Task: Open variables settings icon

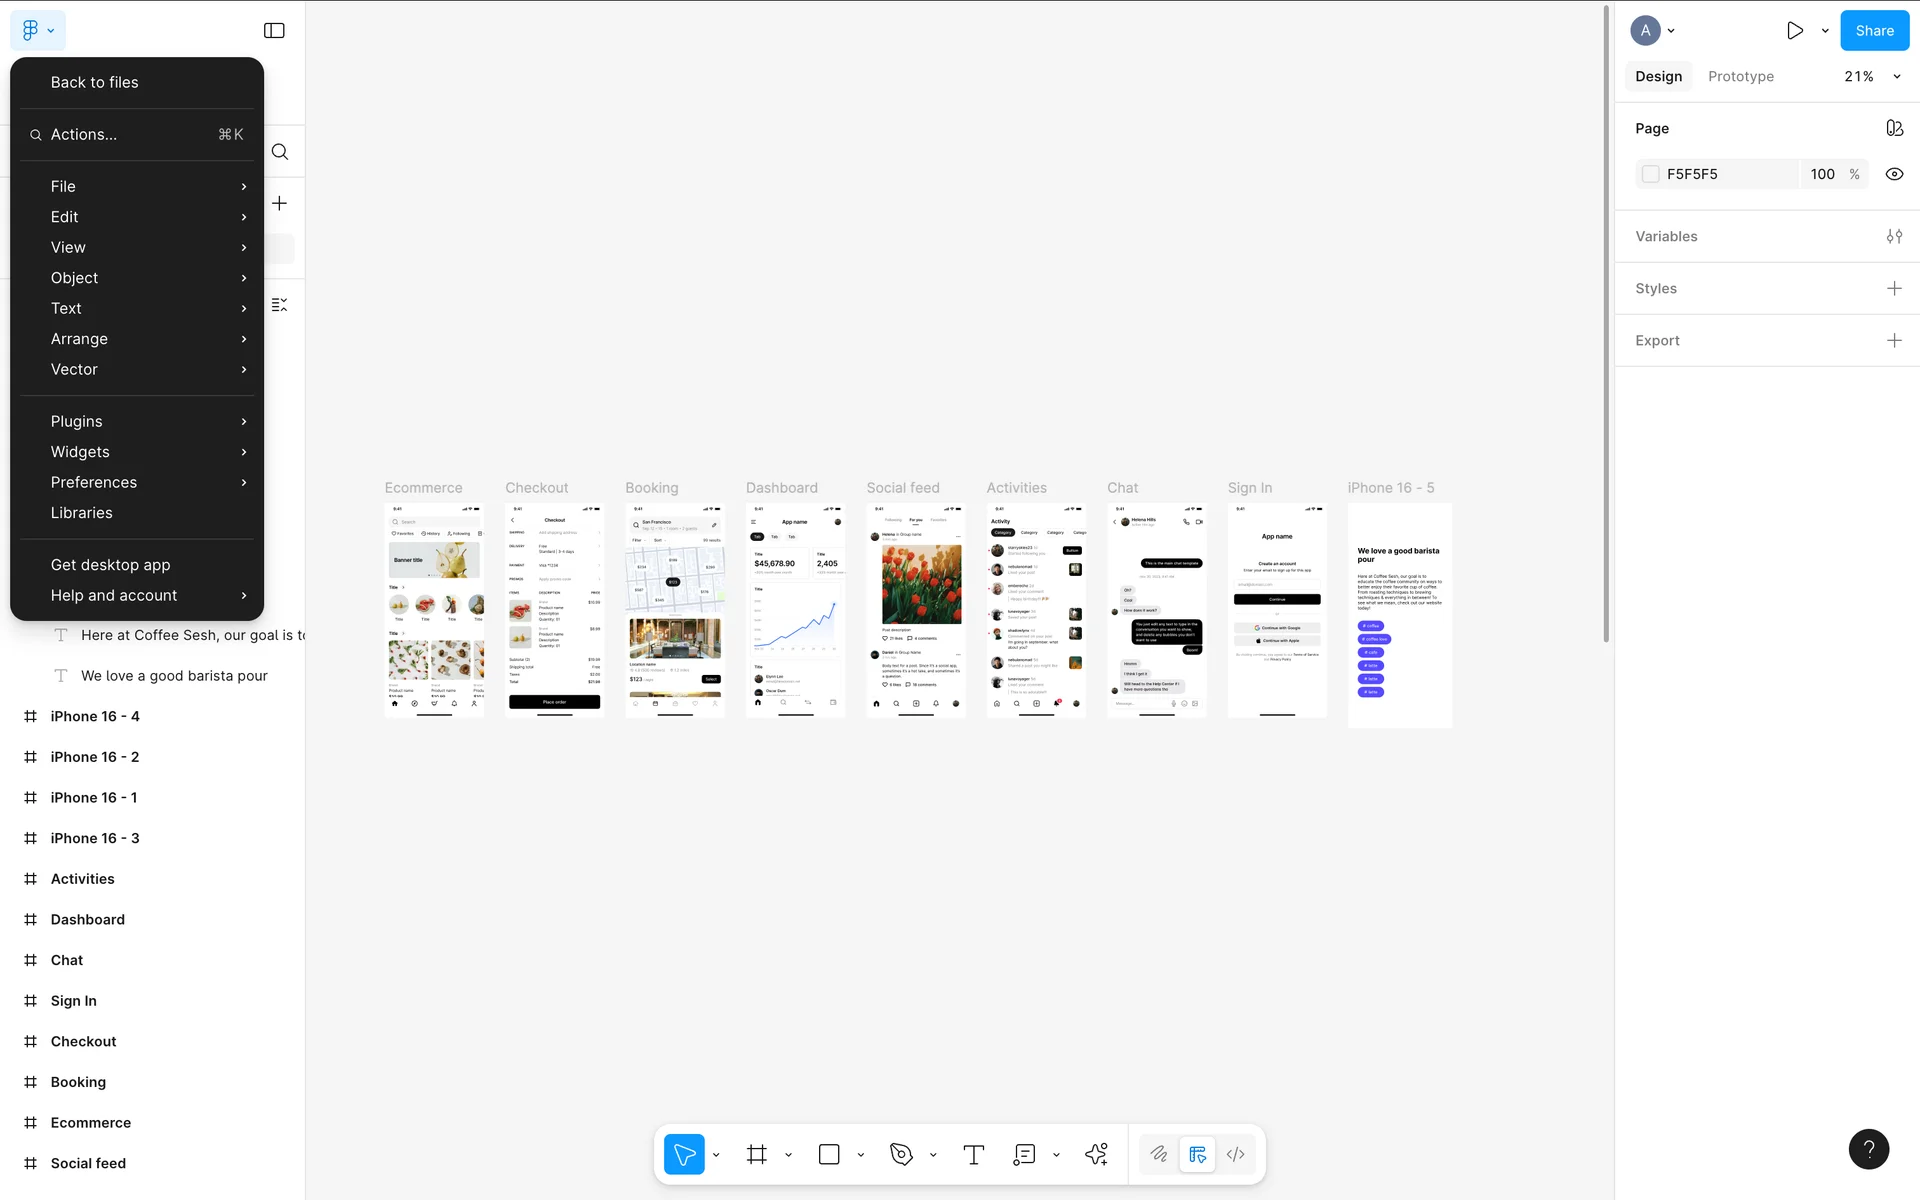Action: click(x=1894, y=237)
